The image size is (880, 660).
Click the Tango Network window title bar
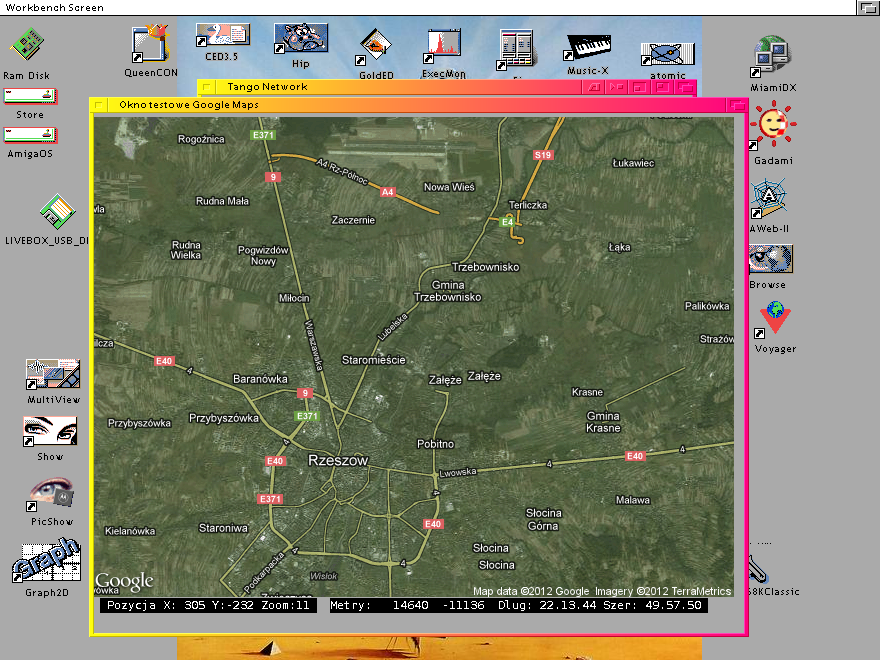click(398, 87)
